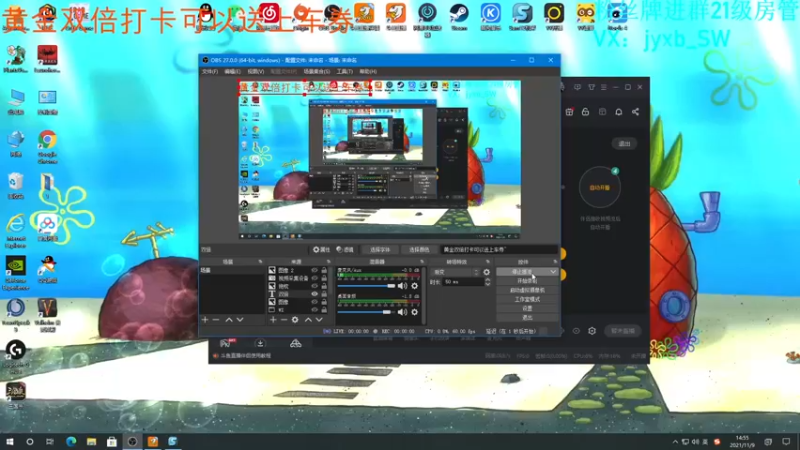The image size is (800, 450).
Task: Open the View (V) menu in OBS
Action: [x=256, y=71]
